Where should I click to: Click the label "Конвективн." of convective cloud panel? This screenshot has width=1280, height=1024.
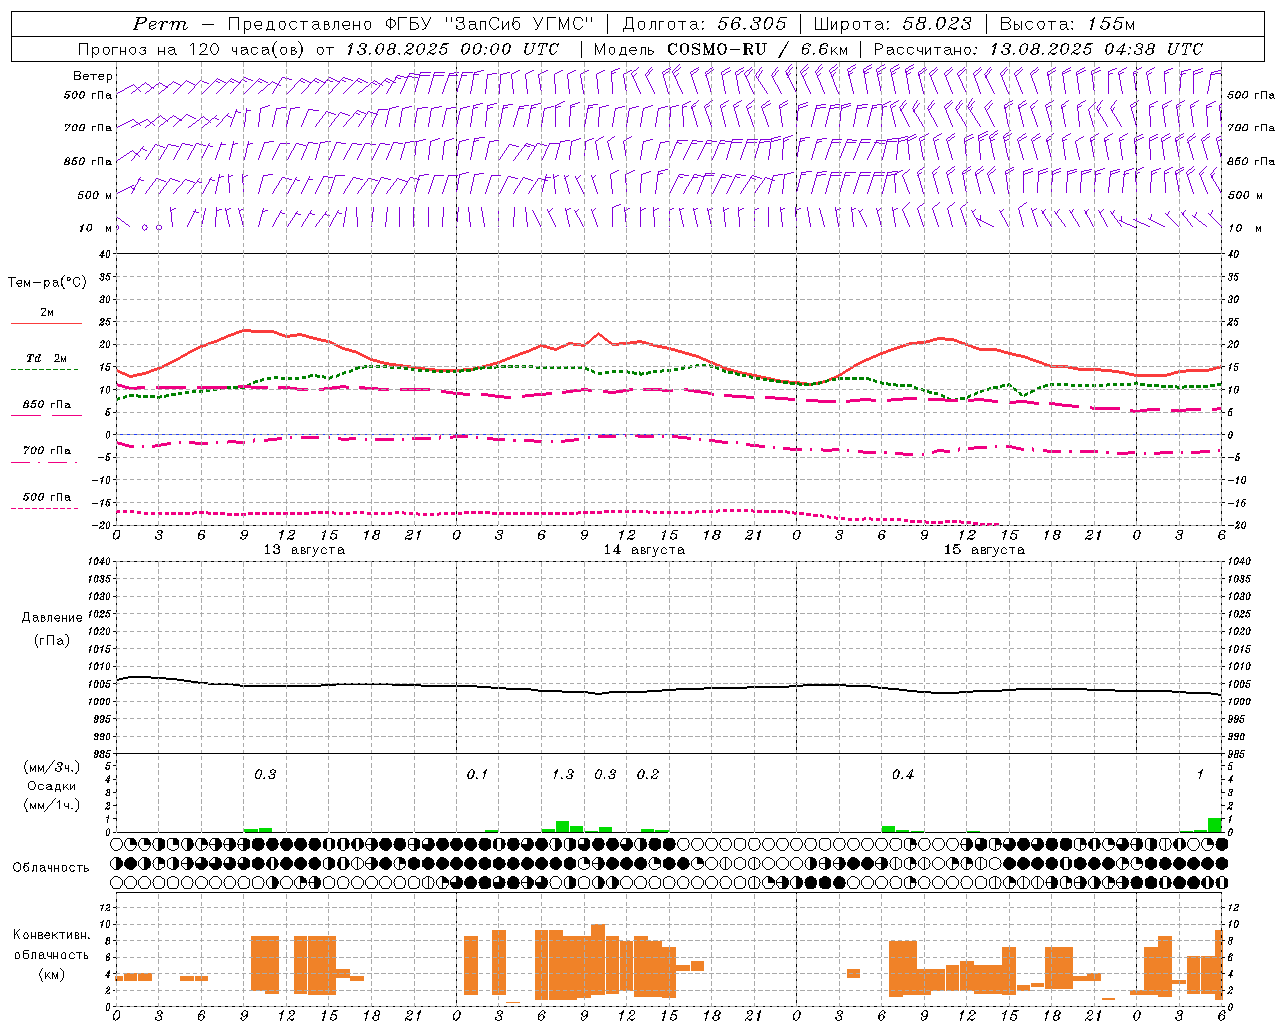click(x=52, y=935)
